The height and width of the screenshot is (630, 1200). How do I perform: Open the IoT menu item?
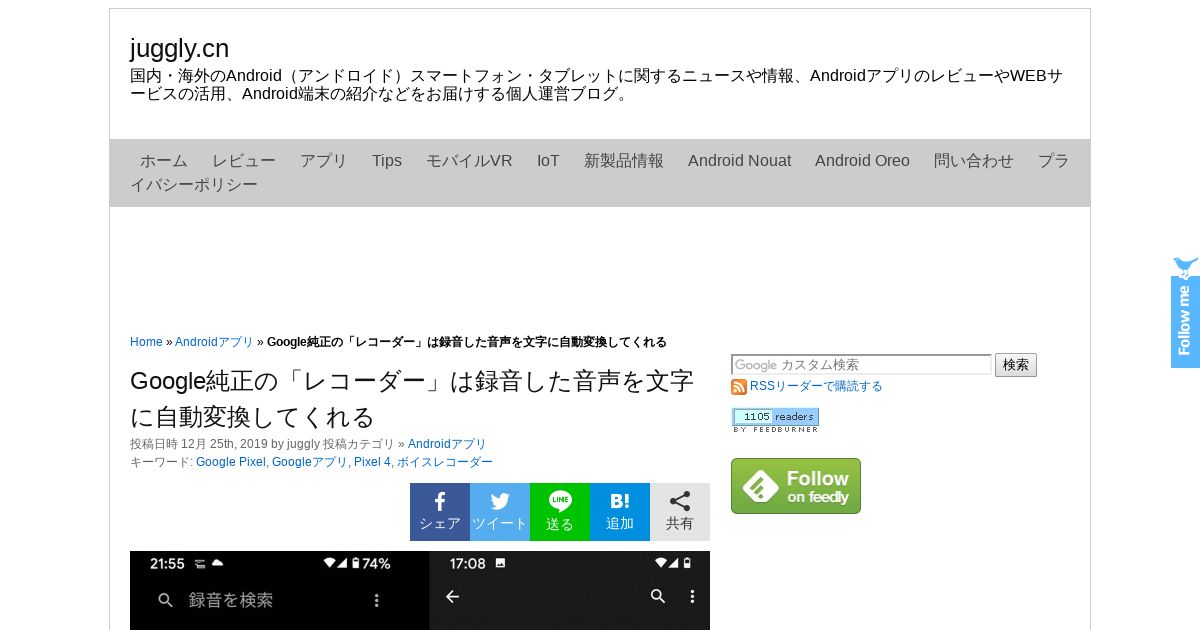pyautogui.click(x=548, y=161)
